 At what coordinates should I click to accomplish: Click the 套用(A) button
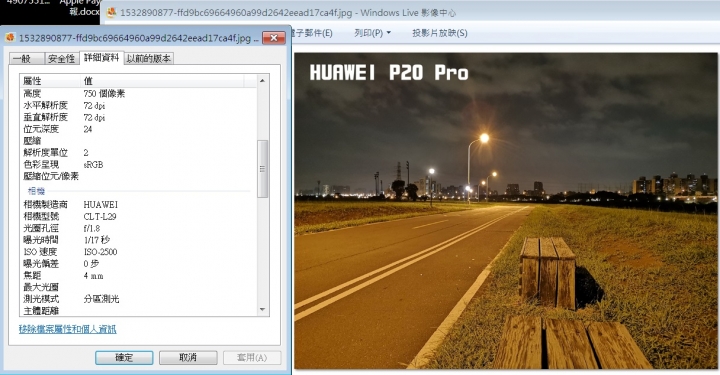click(252, 358)
